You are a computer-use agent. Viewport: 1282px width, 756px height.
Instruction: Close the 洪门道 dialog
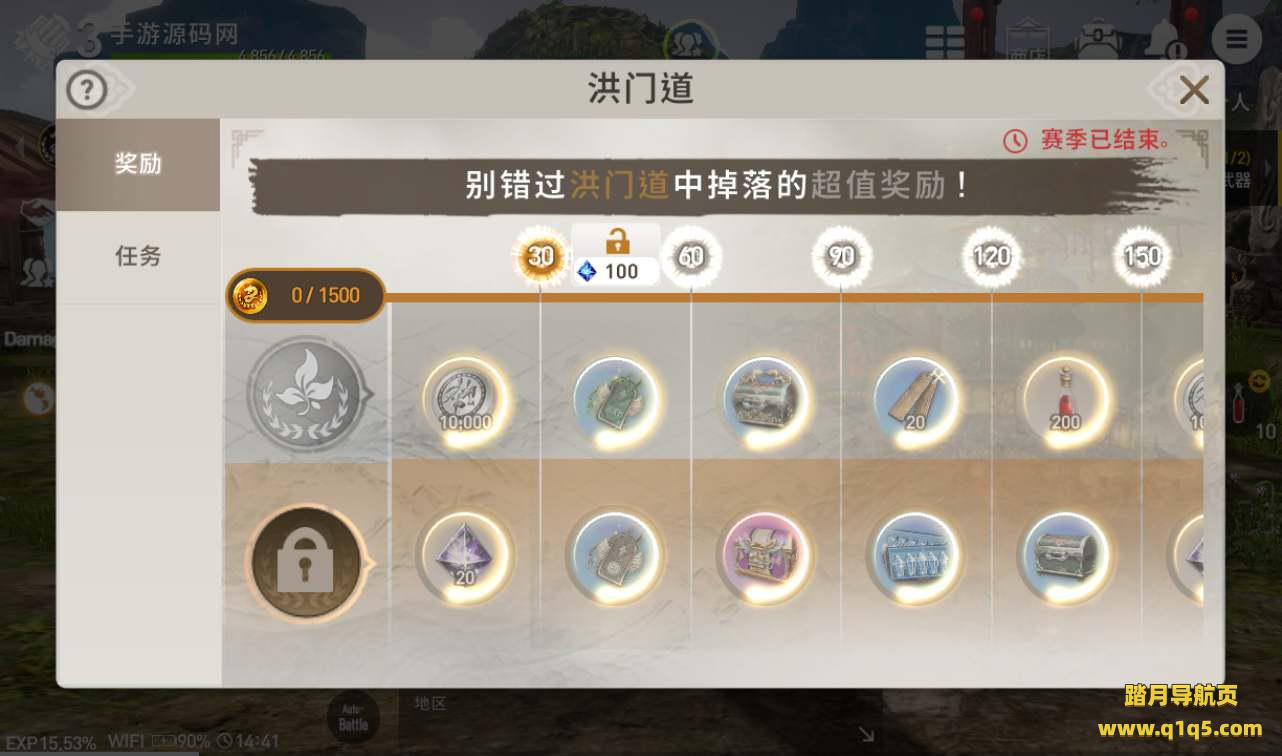(x=1194, y=91)
